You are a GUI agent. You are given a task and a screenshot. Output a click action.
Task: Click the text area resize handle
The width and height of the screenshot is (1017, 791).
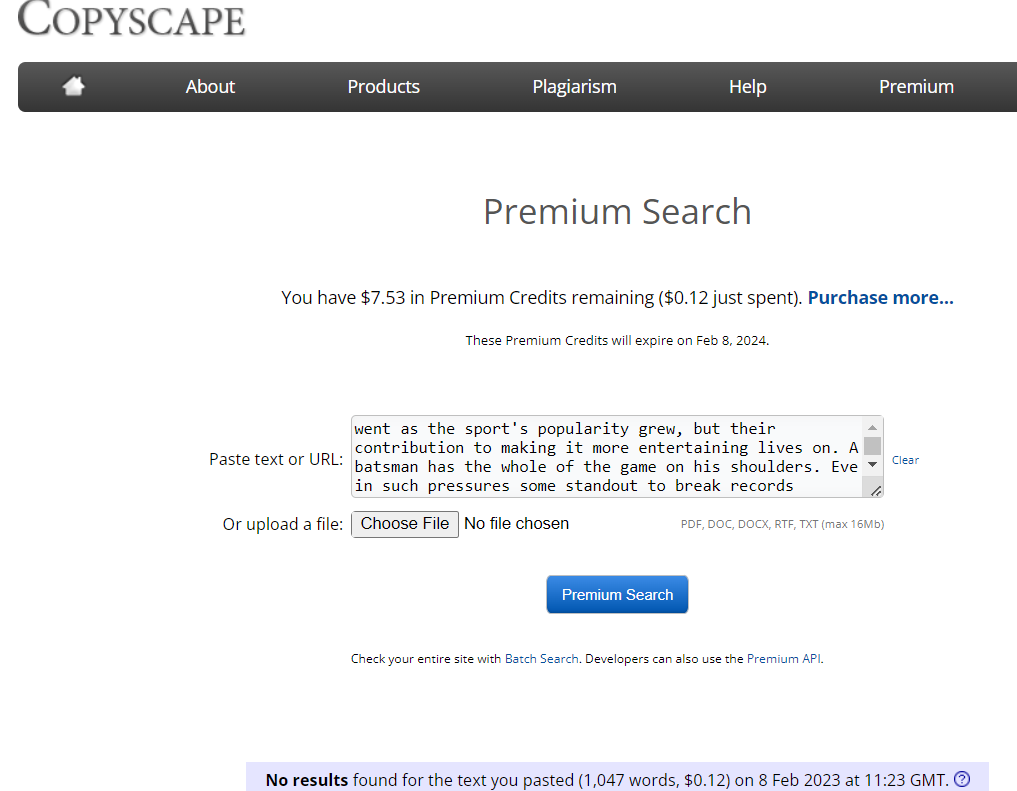pos(876,491)
